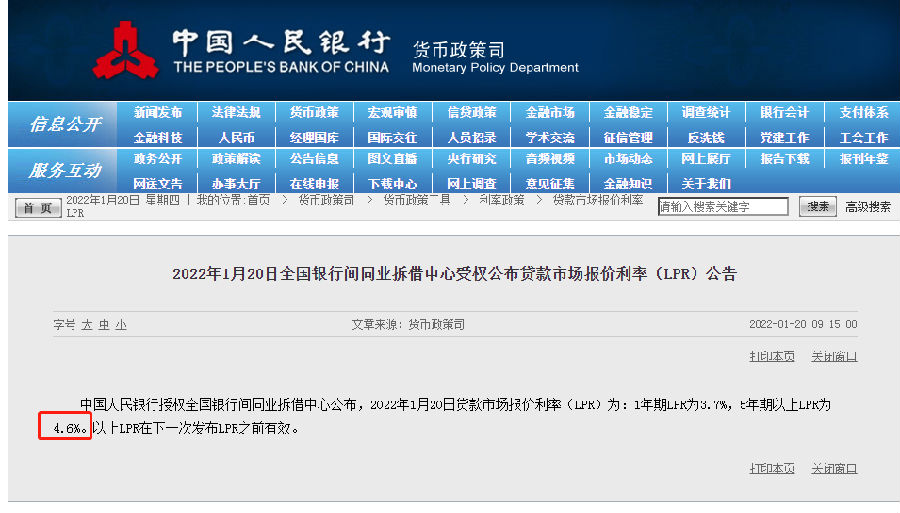Go to 经理国库 section
This screenshot has width=900, height=513.
(x=314, y=138)
